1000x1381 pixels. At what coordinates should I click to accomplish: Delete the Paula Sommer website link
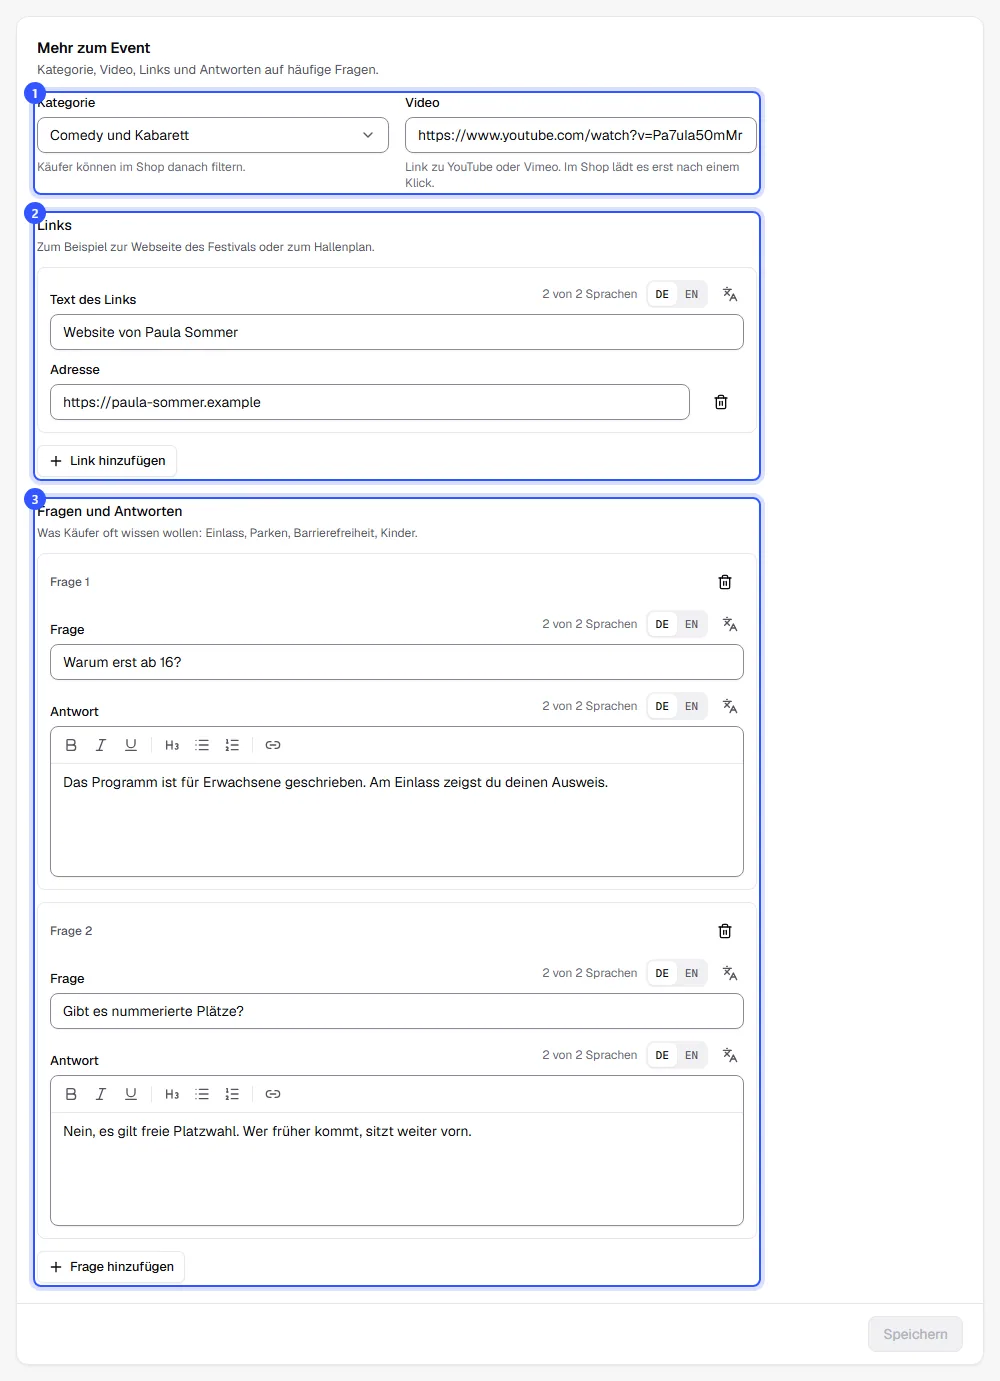pyautogui.click(x=721, y=402)
